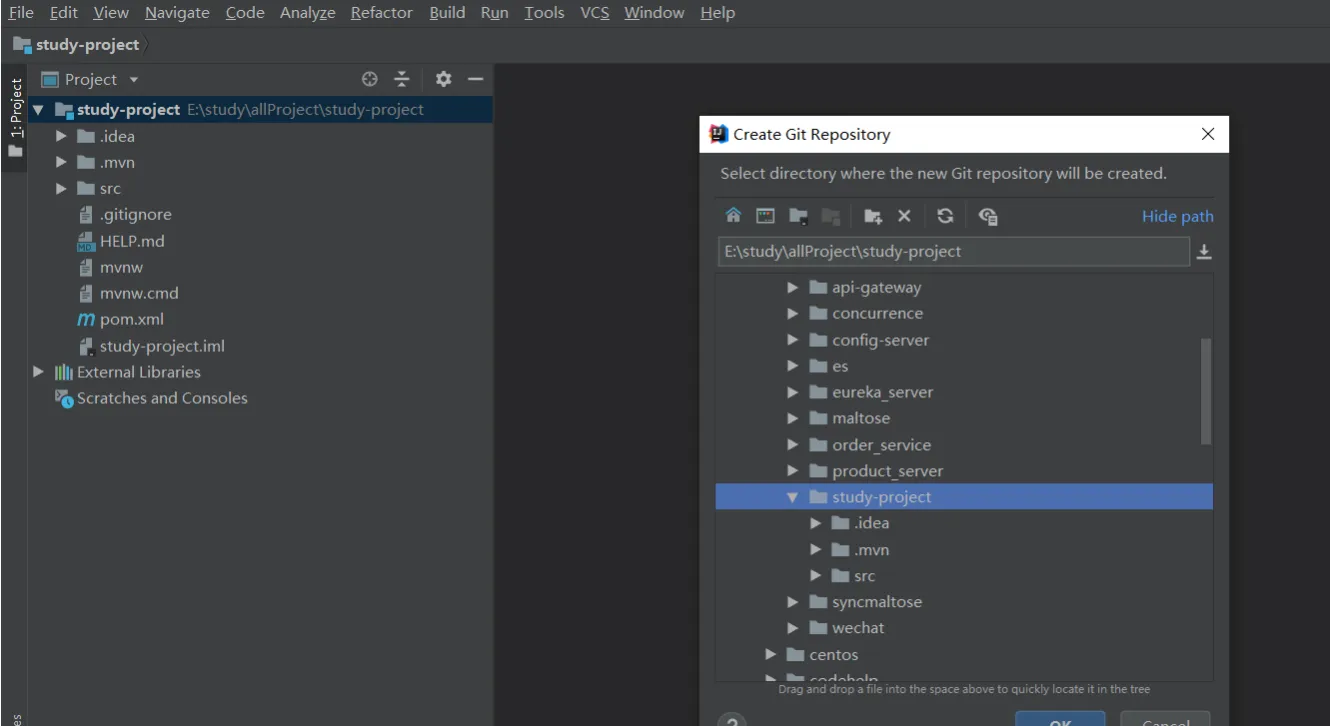Open pom.xml Maven file
The width and height of the screenshot is (1330, 726).
coord(132,320)
